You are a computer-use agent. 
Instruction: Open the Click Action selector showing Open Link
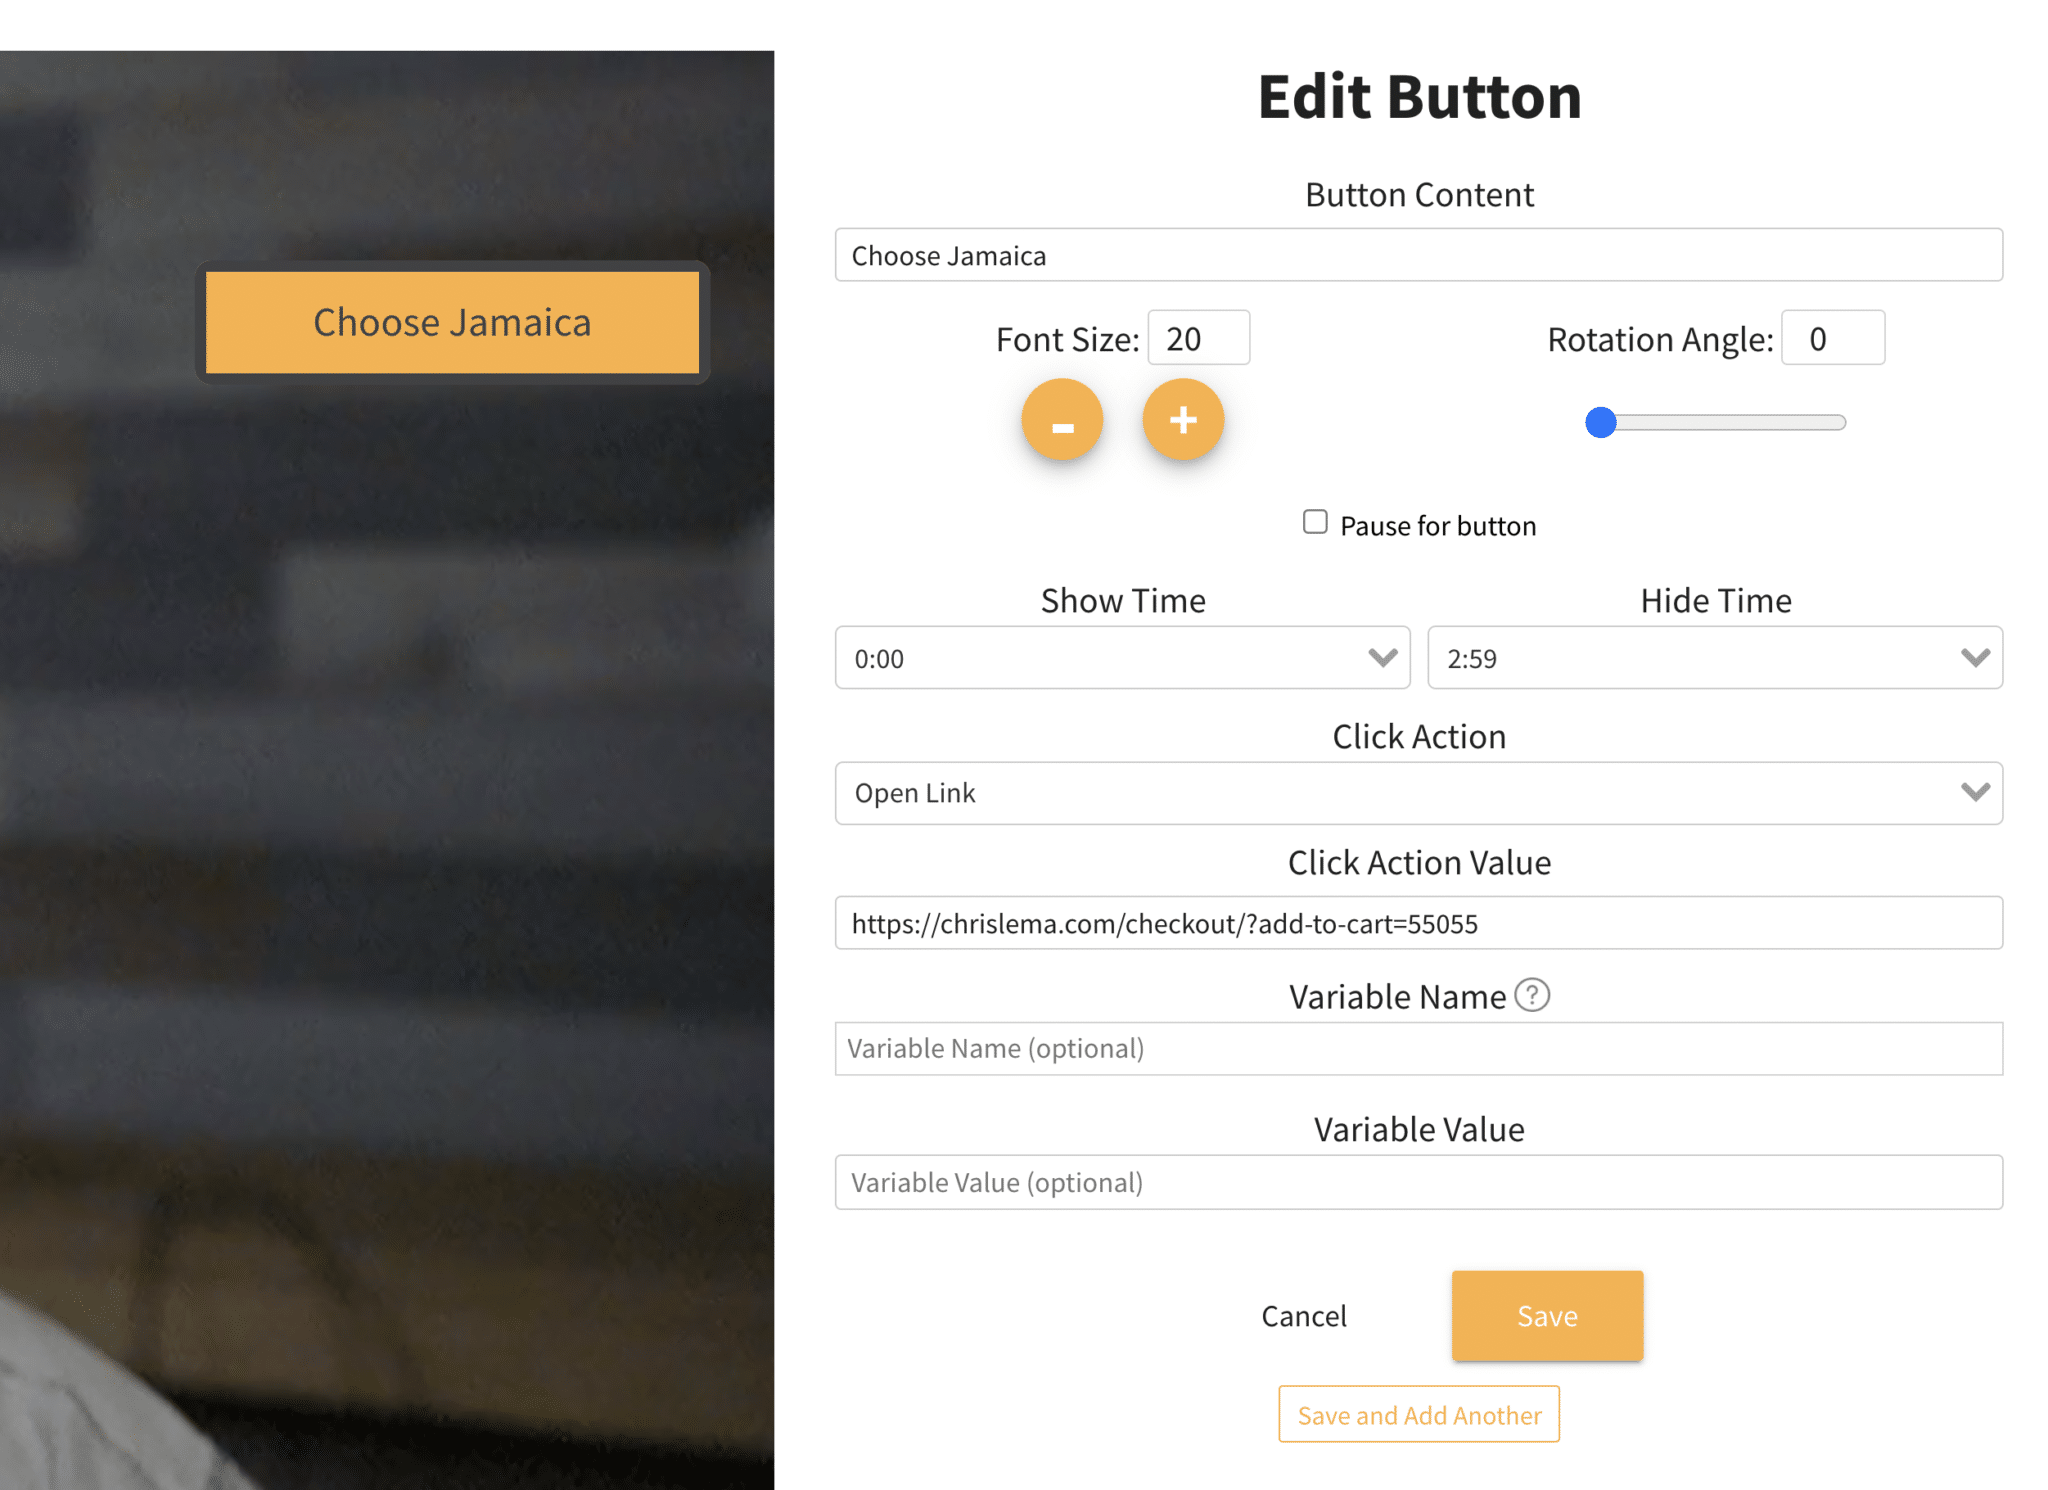point(1418,793)
